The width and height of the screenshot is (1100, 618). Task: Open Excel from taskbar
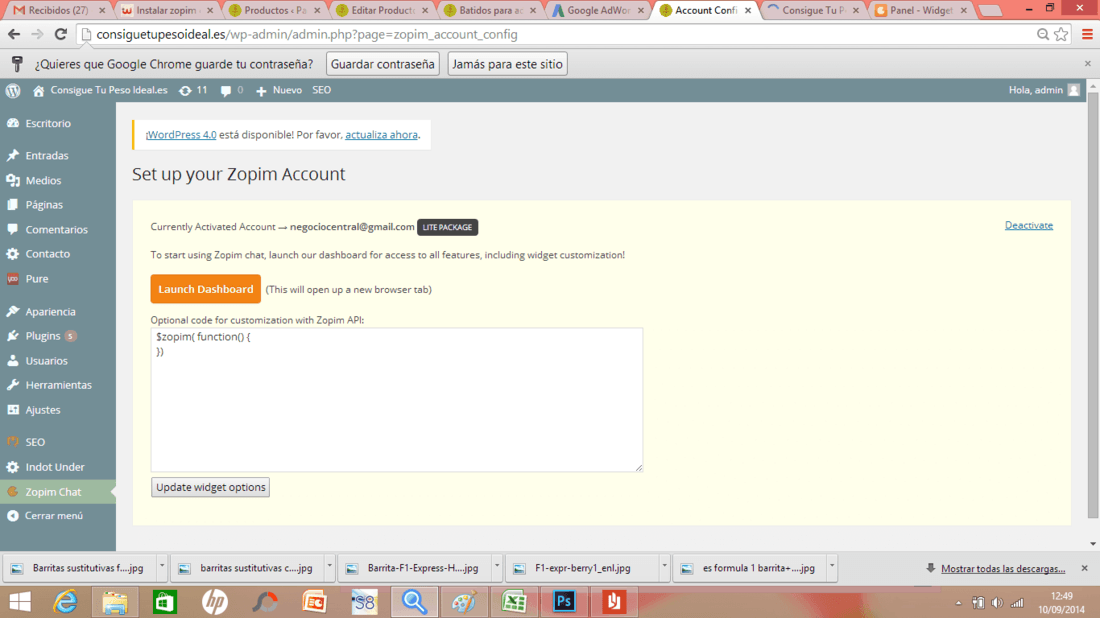(514, 602)
